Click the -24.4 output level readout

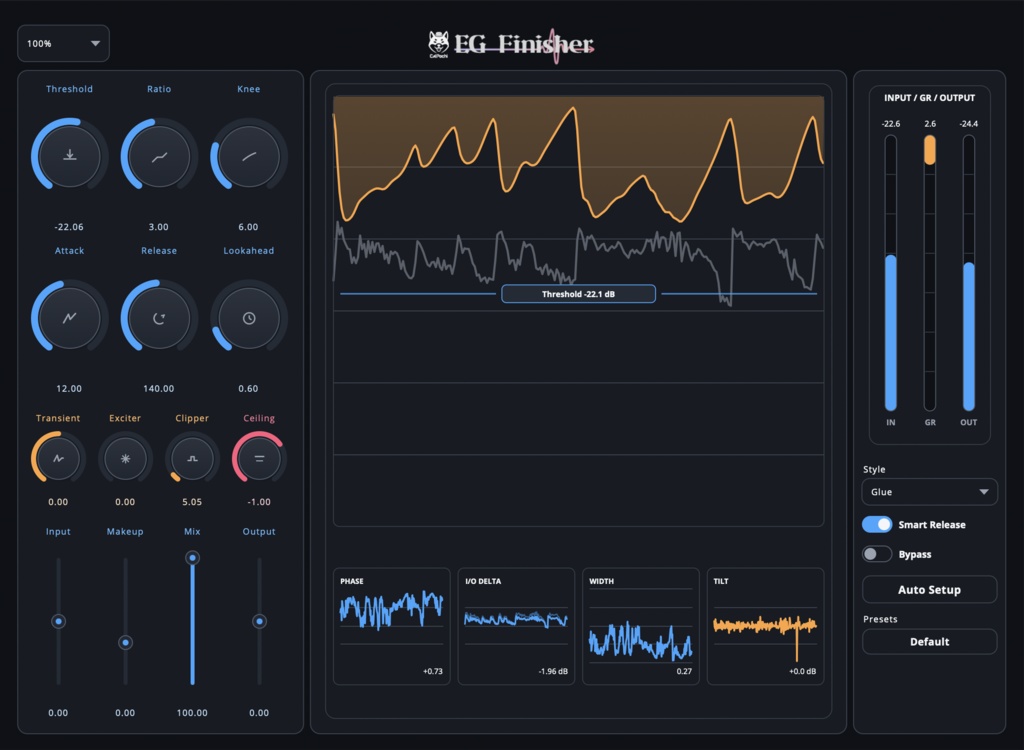tap(968, 123)
